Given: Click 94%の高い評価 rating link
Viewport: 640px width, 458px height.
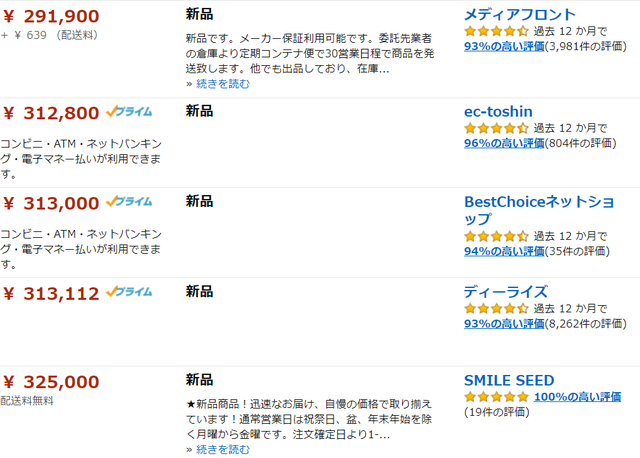Looking at the screenshot, I should point(504,251).
